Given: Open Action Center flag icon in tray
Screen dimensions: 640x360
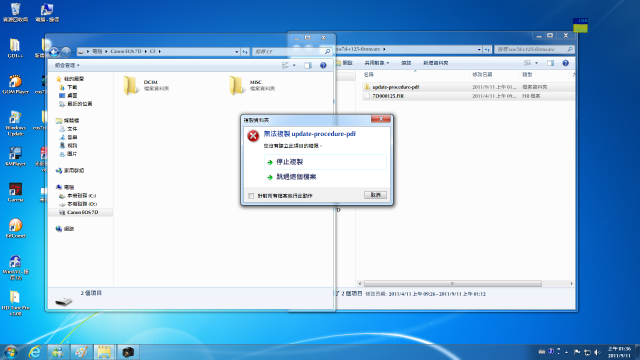Looking at the screenshot, I should coord(577,352).
